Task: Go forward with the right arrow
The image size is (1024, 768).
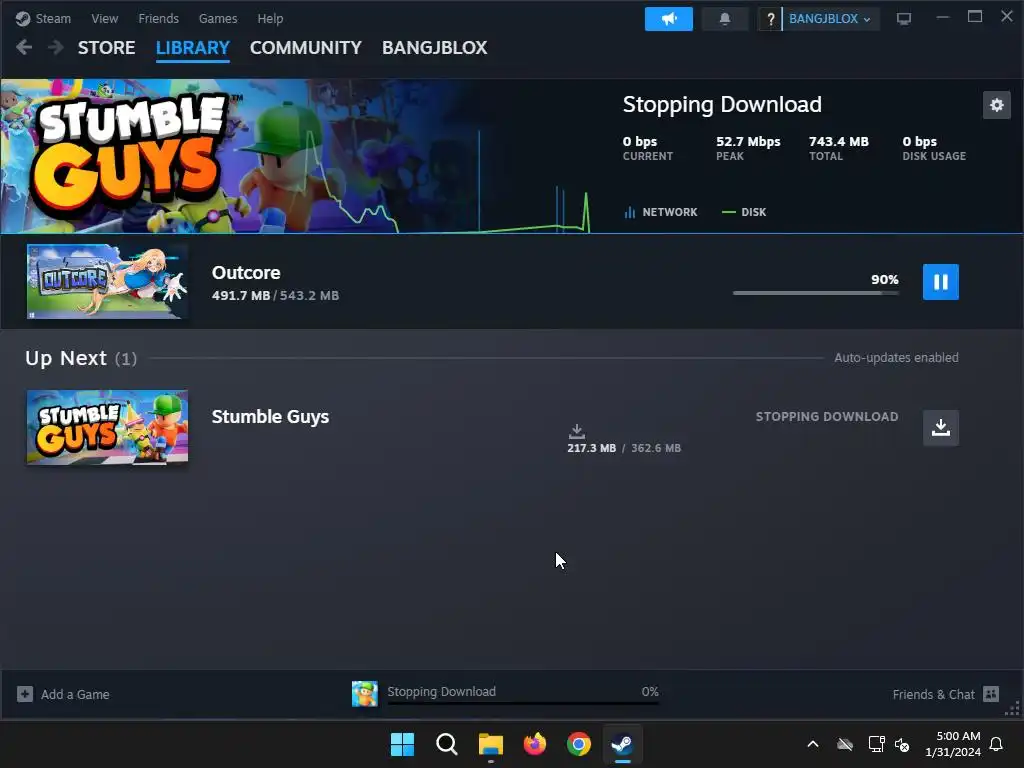Action: point(56,47)
